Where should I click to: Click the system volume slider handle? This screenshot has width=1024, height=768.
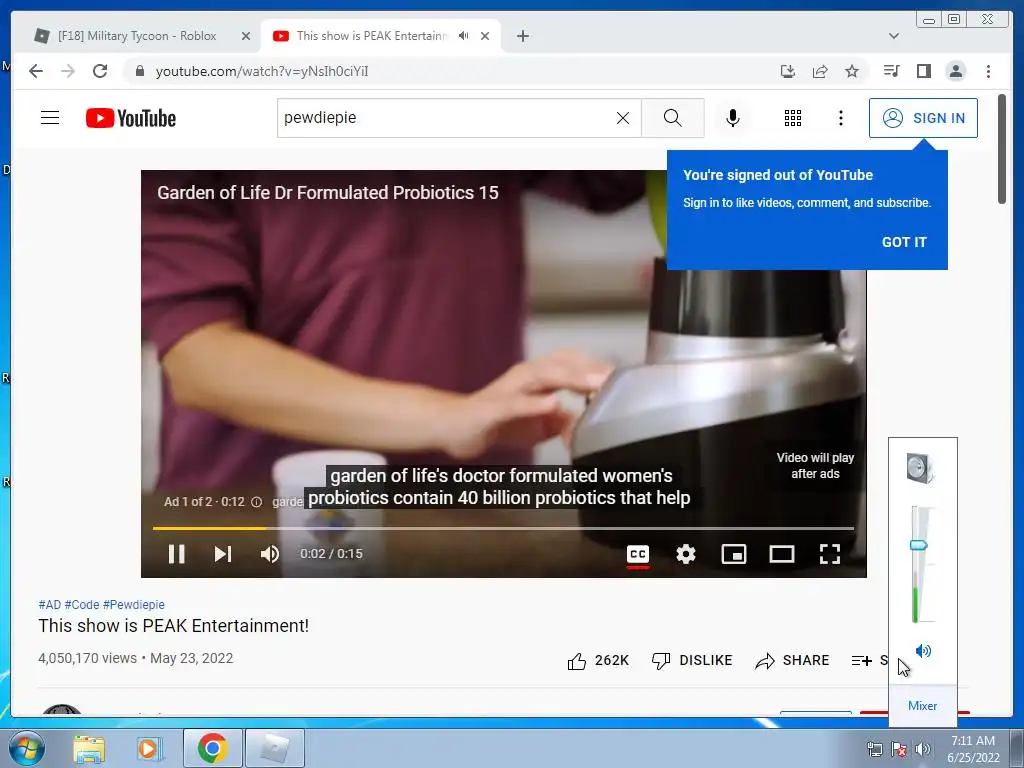(919, 545)
